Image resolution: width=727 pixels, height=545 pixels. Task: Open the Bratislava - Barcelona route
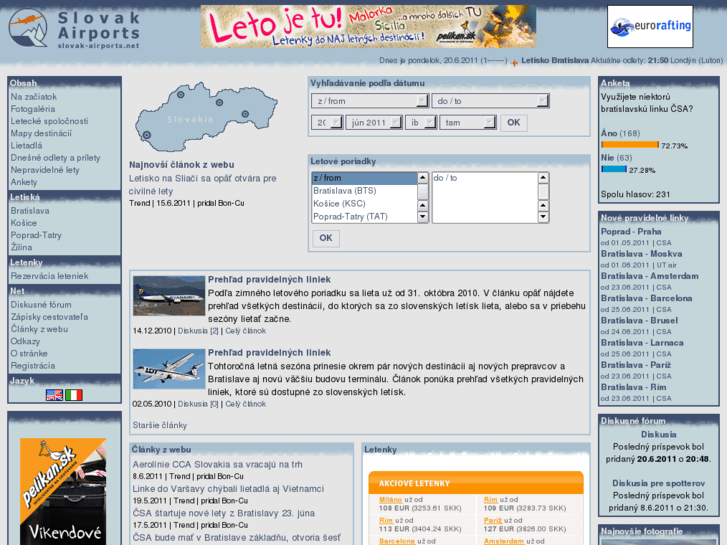coord(646,298)
